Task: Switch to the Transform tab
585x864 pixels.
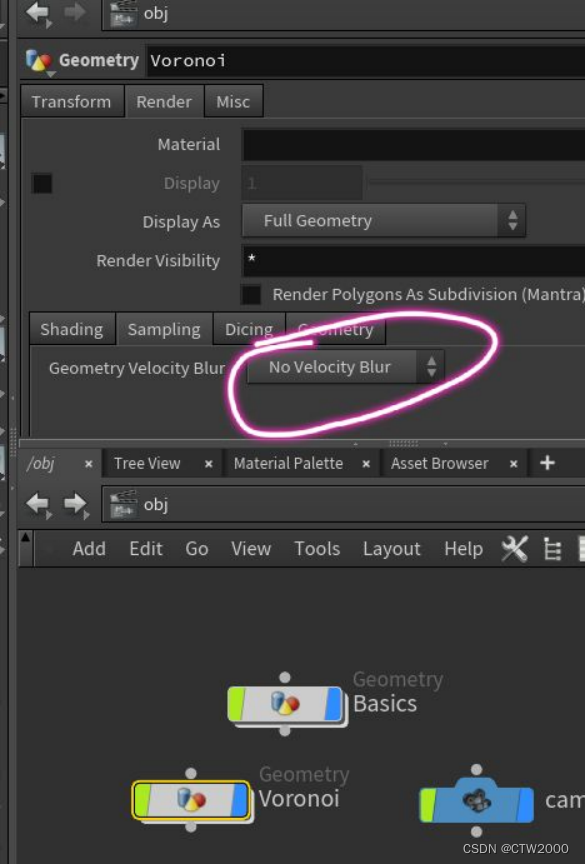Action: [x=72, y=101]
